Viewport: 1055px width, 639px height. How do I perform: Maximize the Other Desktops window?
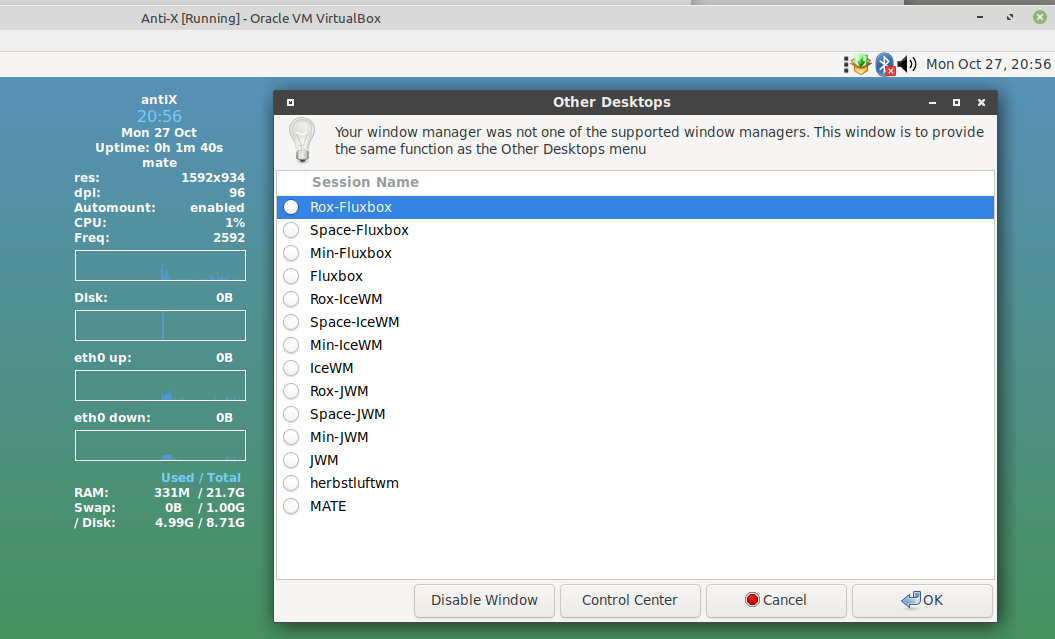pyautogui.click(x=956, y=102)
